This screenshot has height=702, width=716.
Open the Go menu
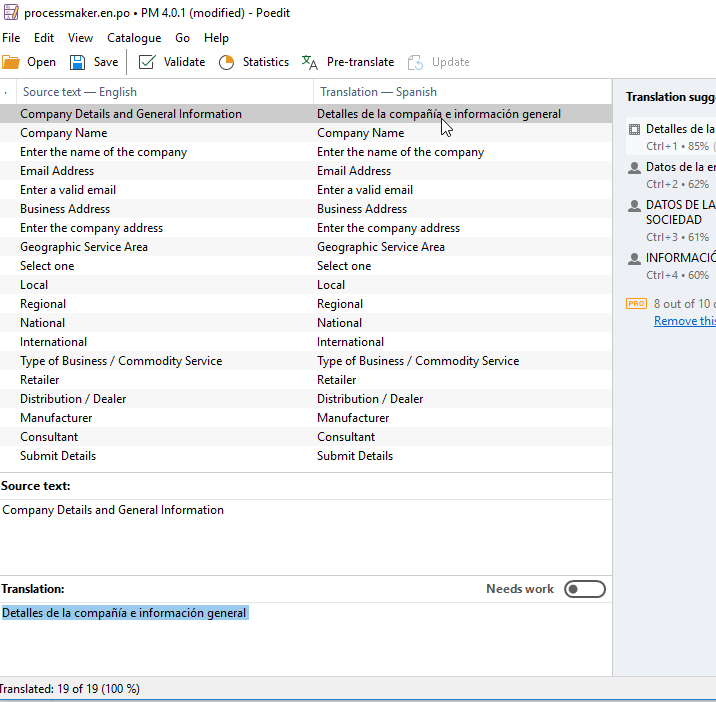(182, 38)
